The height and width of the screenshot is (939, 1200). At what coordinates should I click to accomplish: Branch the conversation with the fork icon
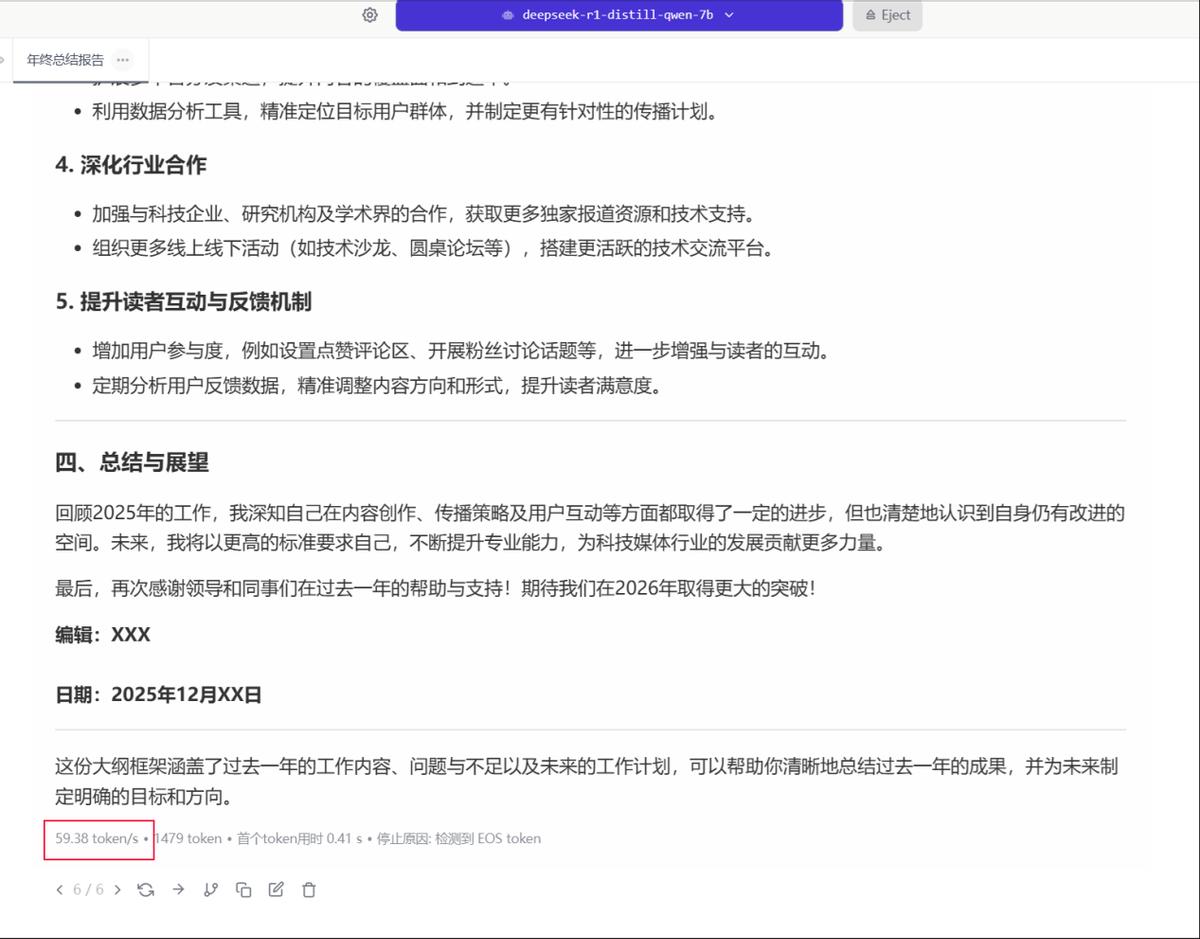211,889
